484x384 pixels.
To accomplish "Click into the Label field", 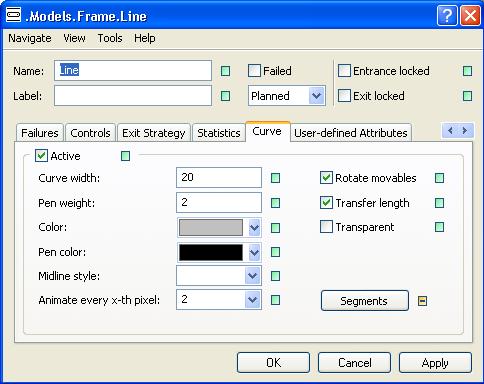I will pyautogui.click(x=133, y=96).
